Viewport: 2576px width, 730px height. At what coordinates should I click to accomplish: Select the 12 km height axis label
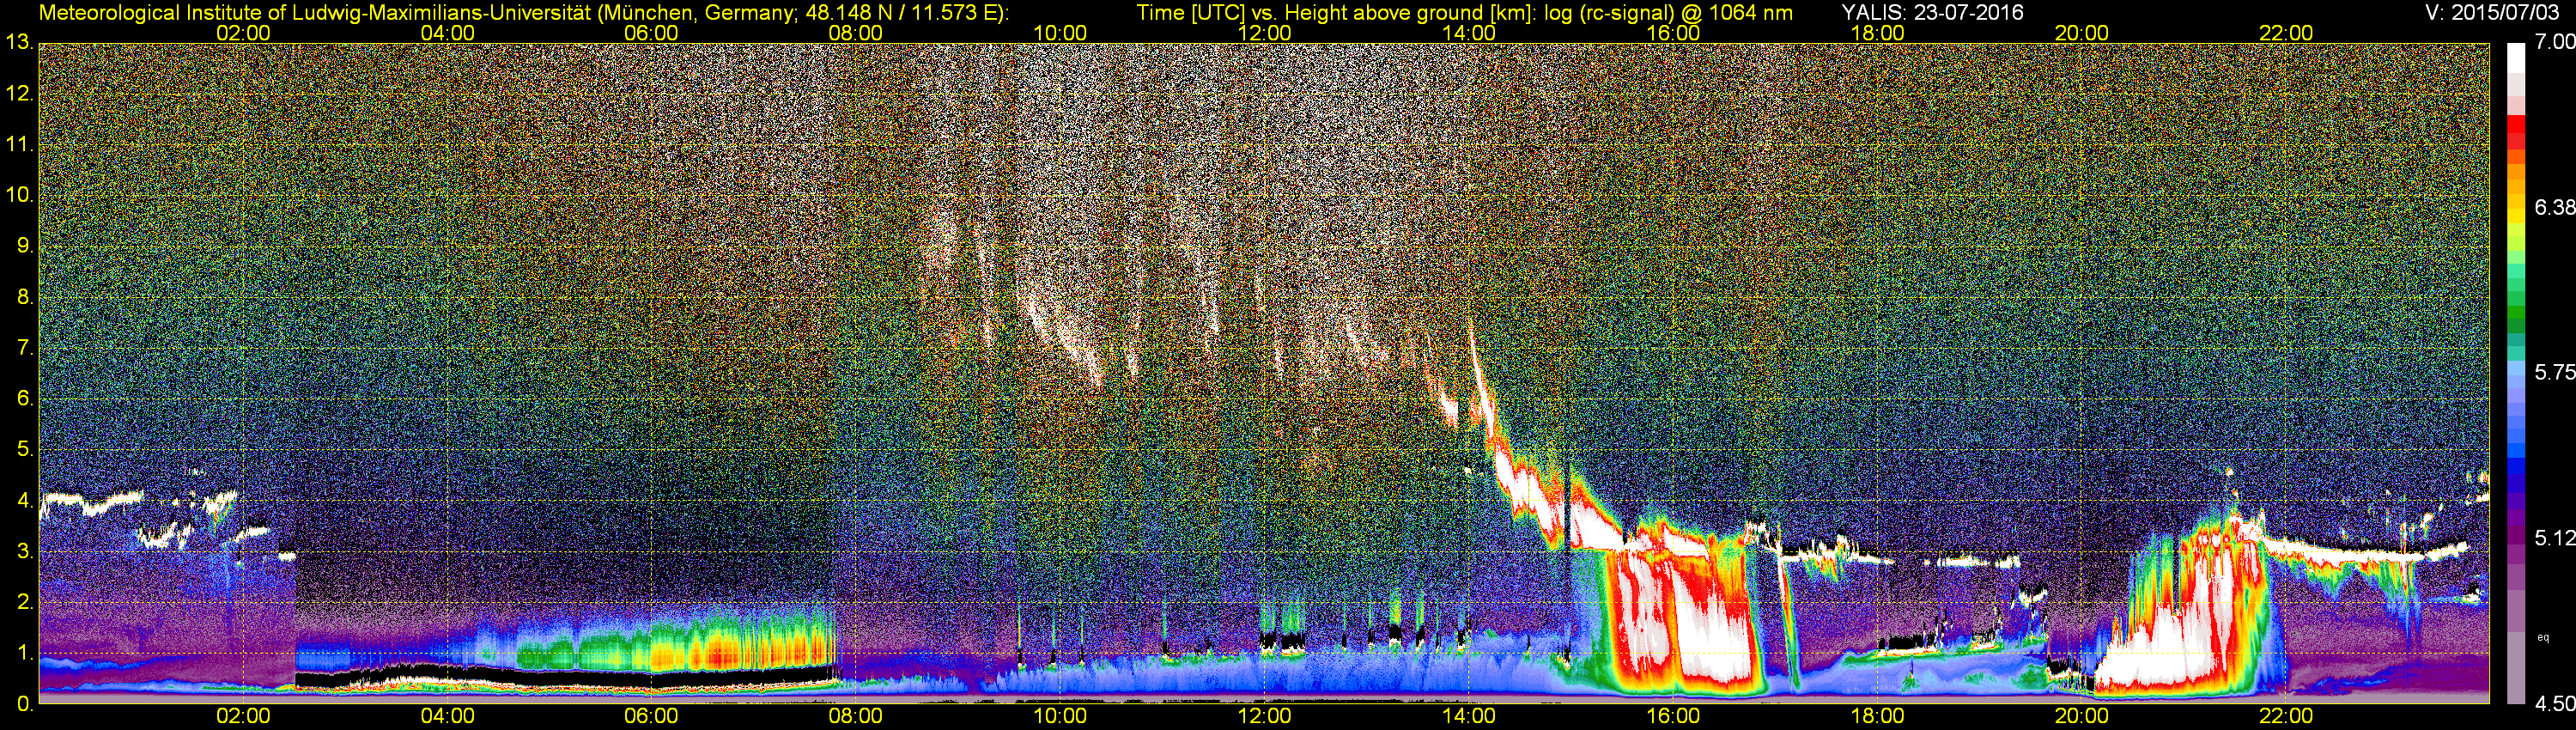[19, 94]
